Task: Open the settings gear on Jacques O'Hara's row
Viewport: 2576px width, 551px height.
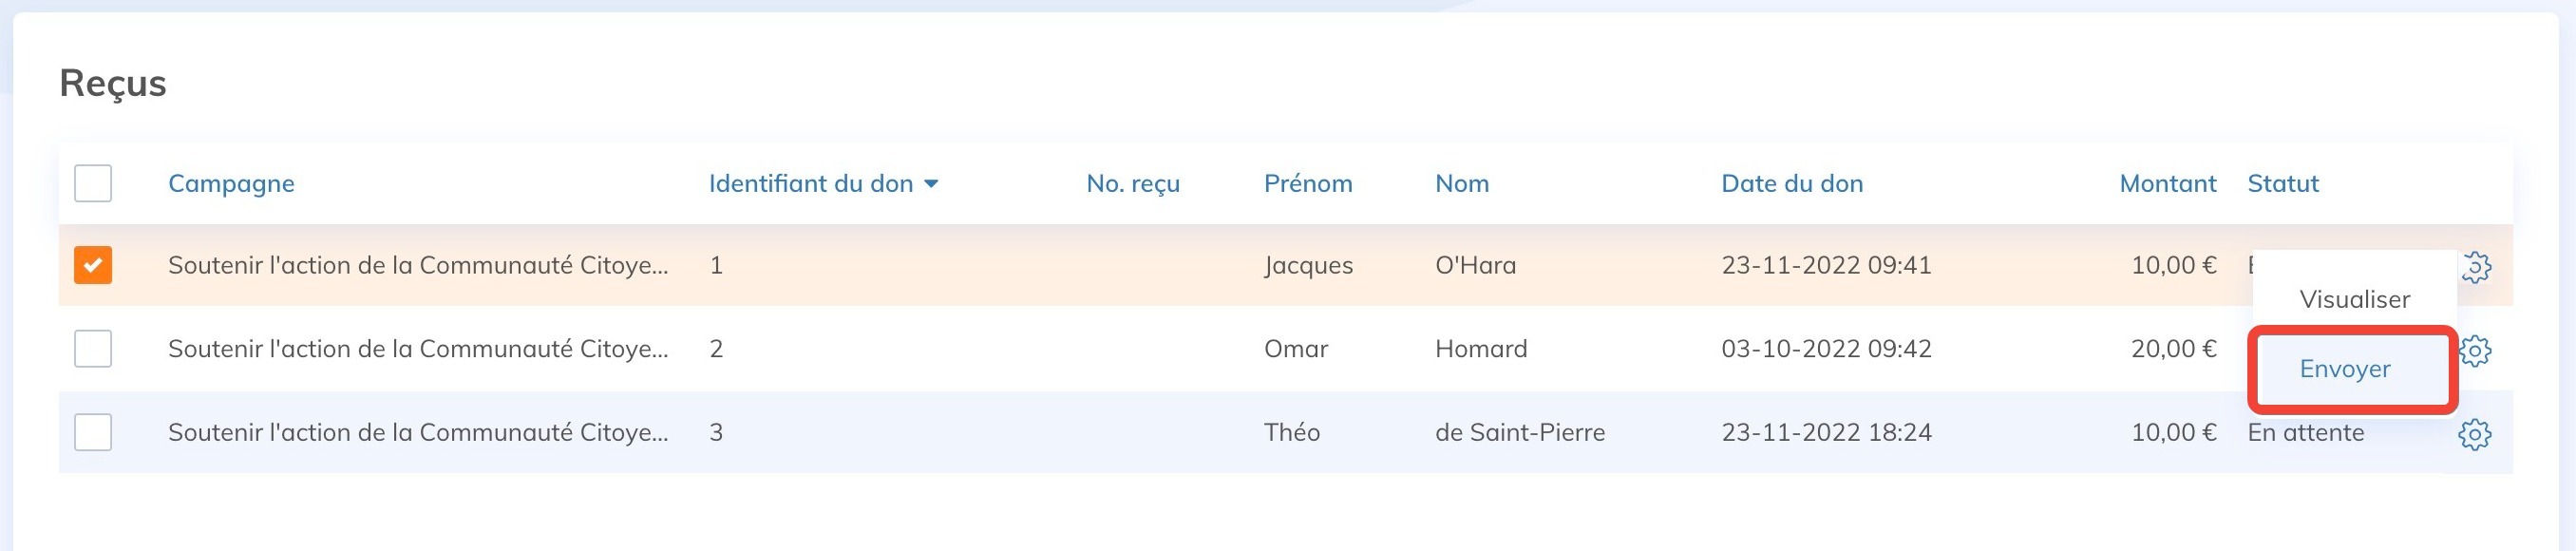Action: pos(2478,267)
